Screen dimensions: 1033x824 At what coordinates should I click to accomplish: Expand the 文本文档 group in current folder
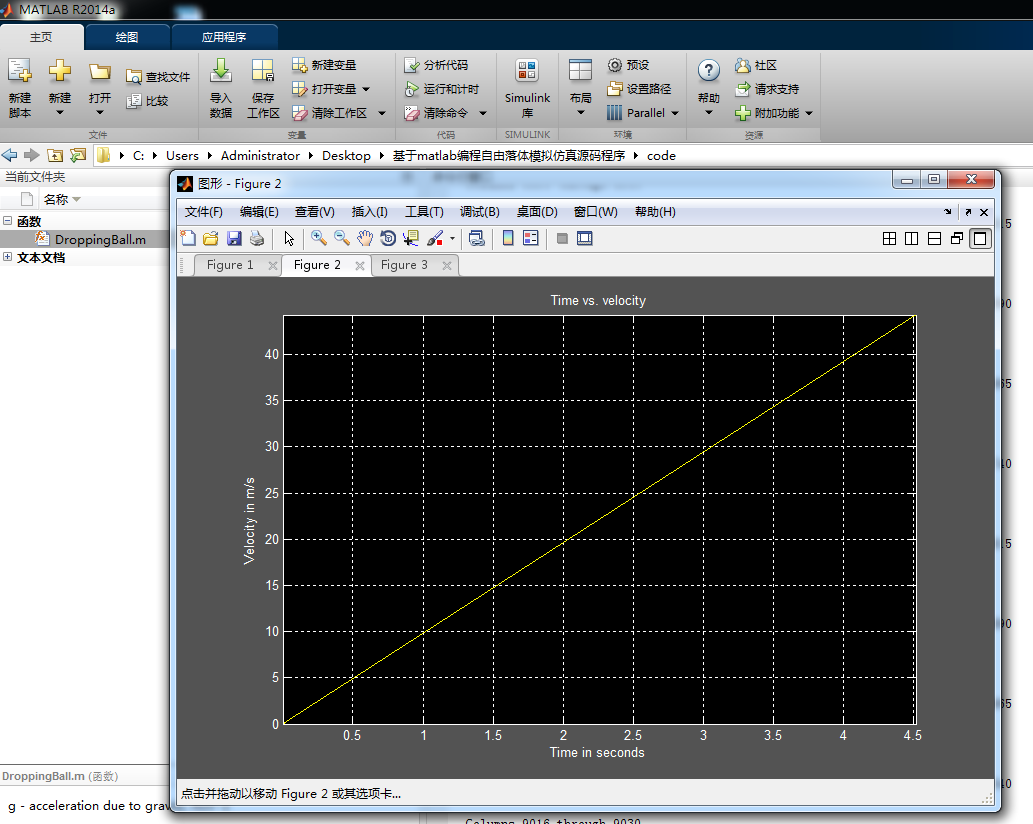pos(7,257)
